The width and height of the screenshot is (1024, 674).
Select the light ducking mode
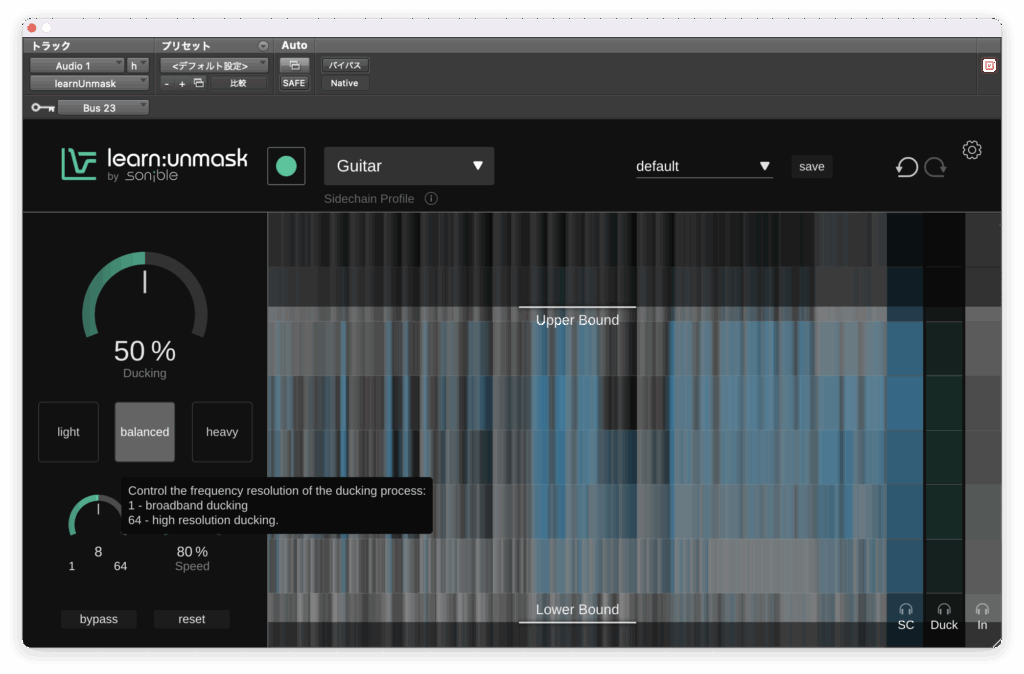(69, 432)
